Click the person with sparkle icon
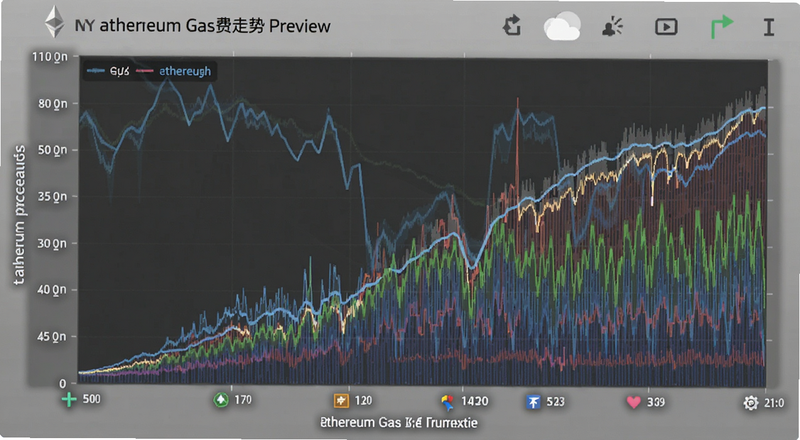 click(612, 27)
